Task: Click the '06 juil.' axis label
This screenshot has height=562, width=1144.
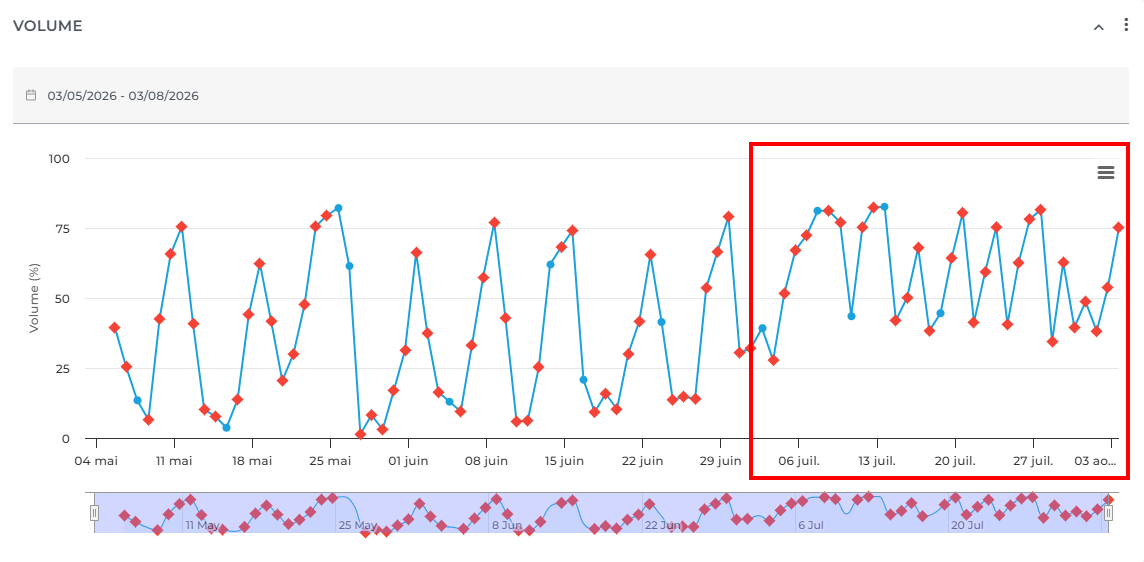Action: (x=799, y=461)
